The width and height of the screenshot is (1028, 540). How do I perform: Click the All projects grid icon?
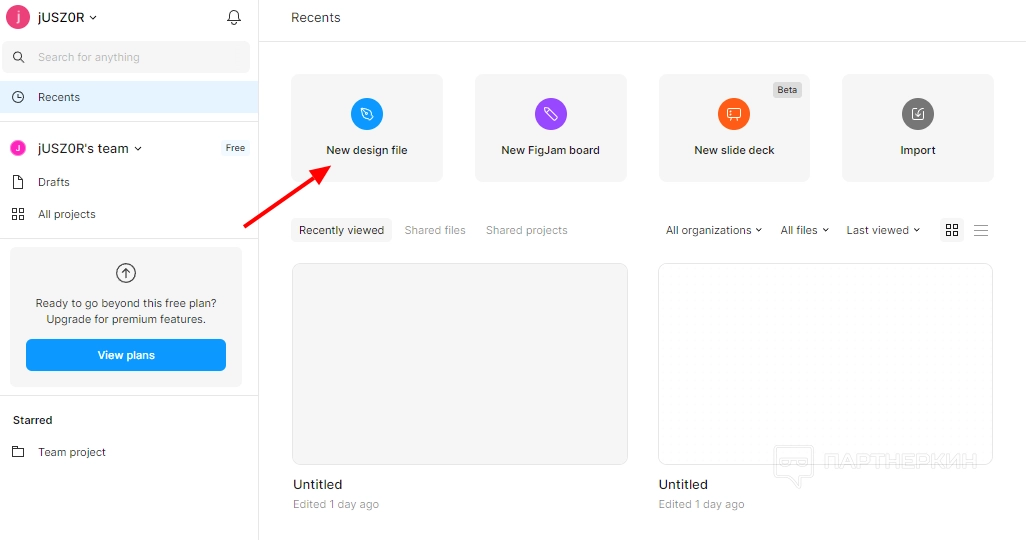click(18, 214)
